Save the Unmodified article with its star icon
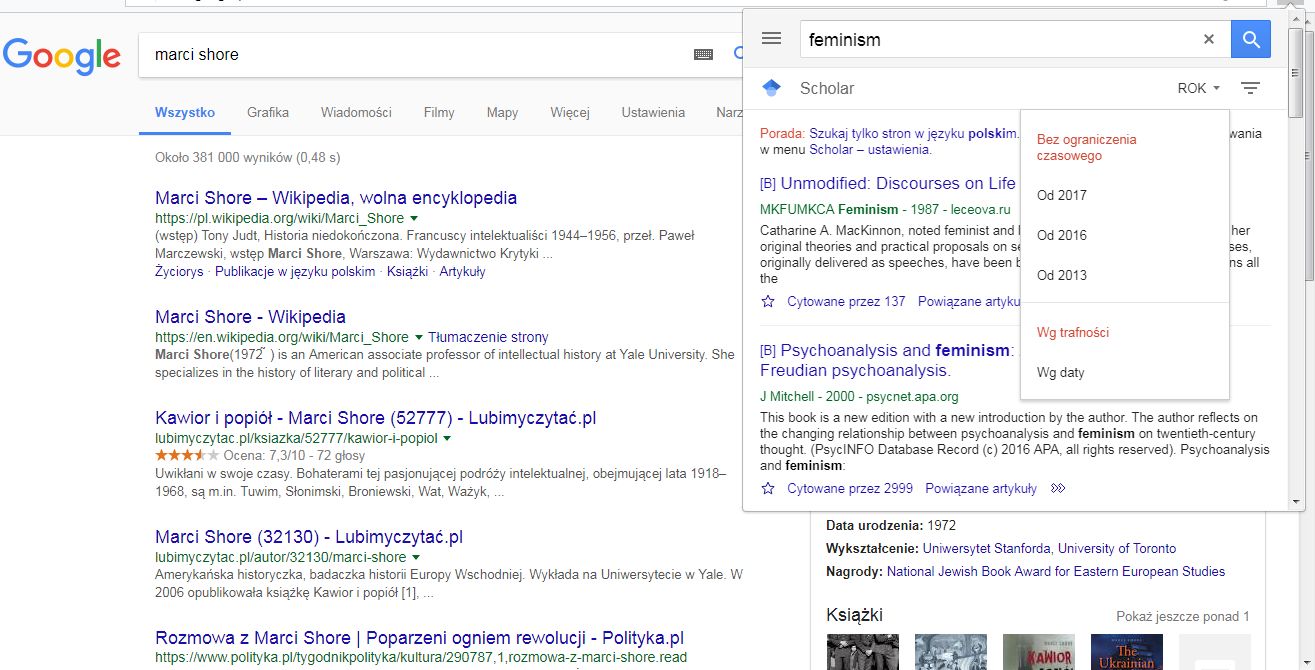Image resolution: width=1315 pixels, height=670 pixels. (767, 302)
